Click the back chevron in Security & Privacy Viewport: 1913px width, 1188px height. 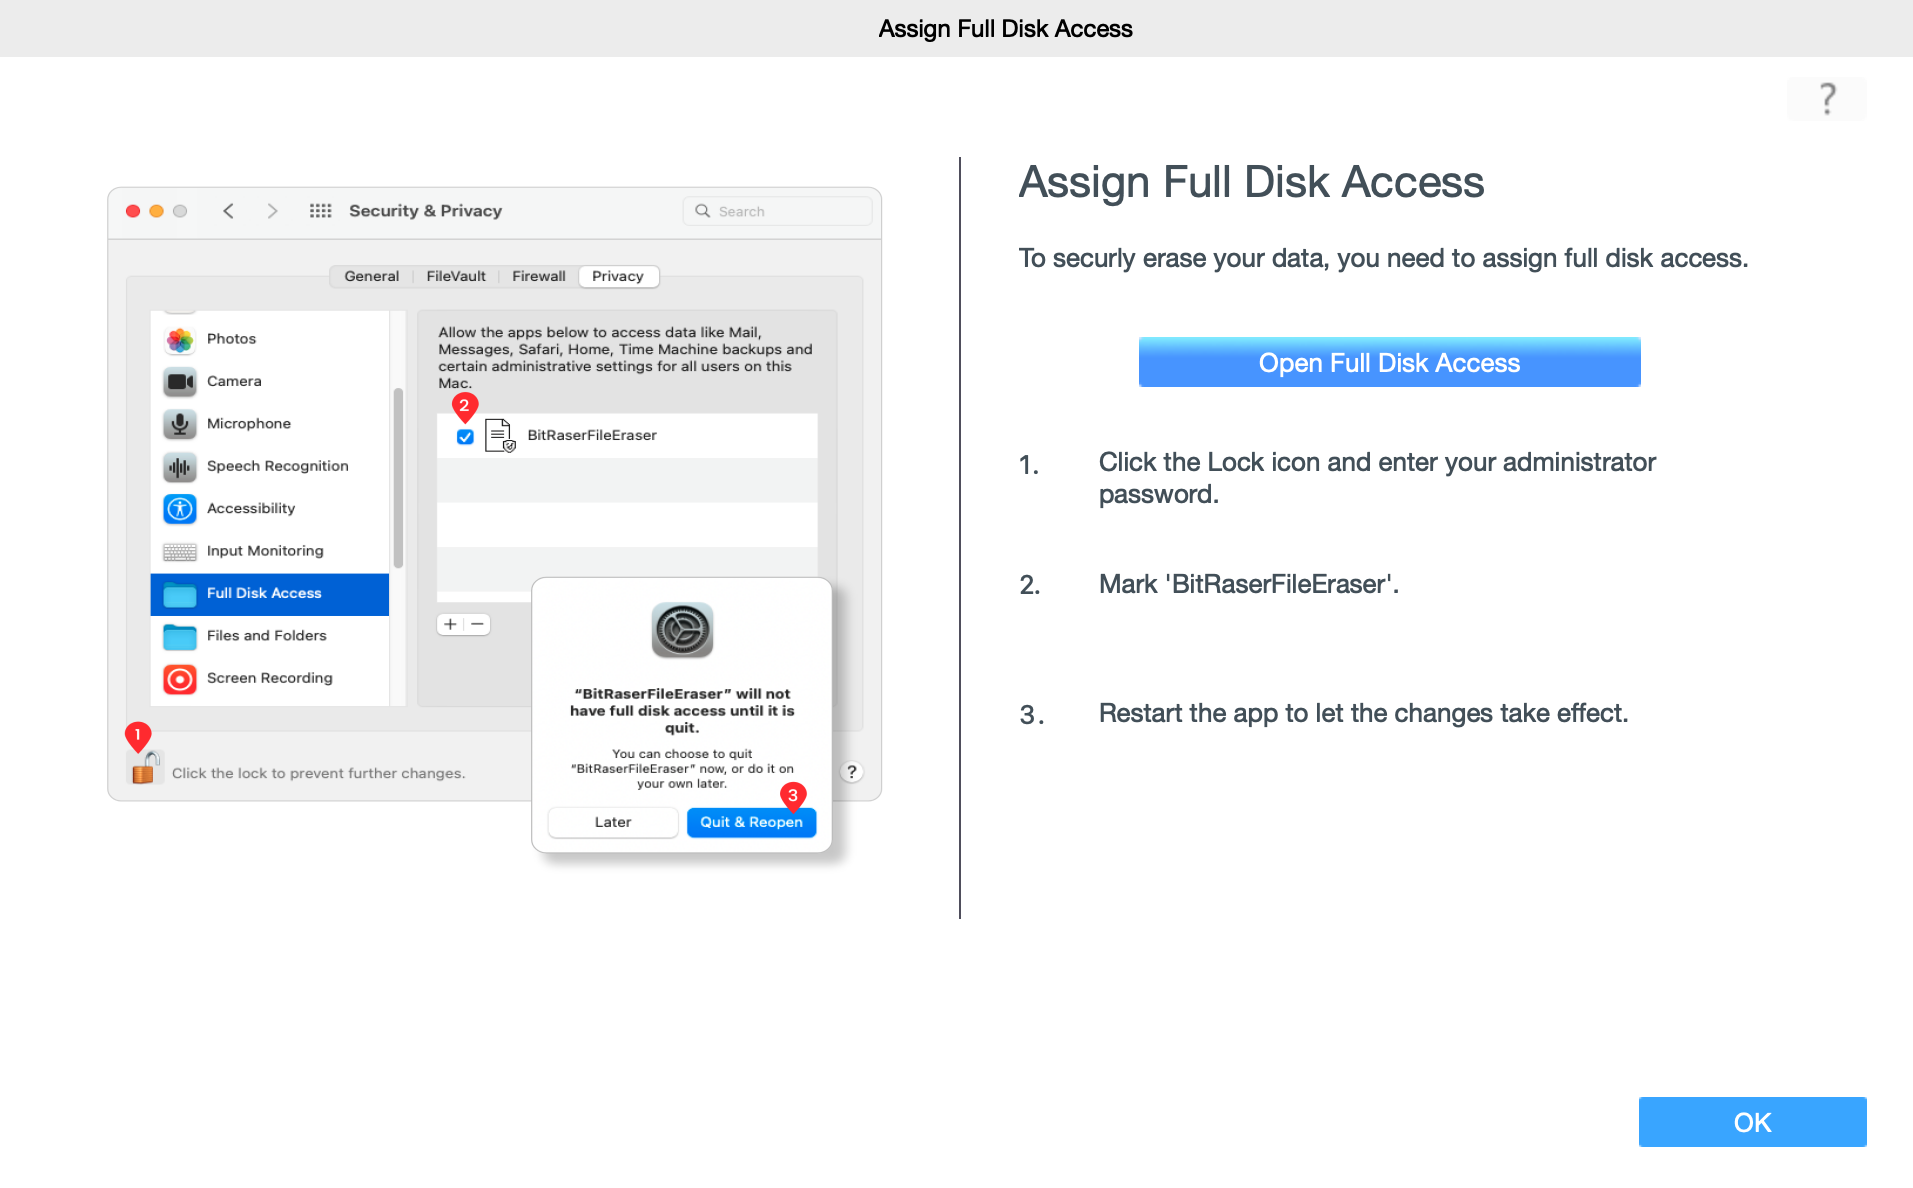pyautogui.click(x=229, y=211)
